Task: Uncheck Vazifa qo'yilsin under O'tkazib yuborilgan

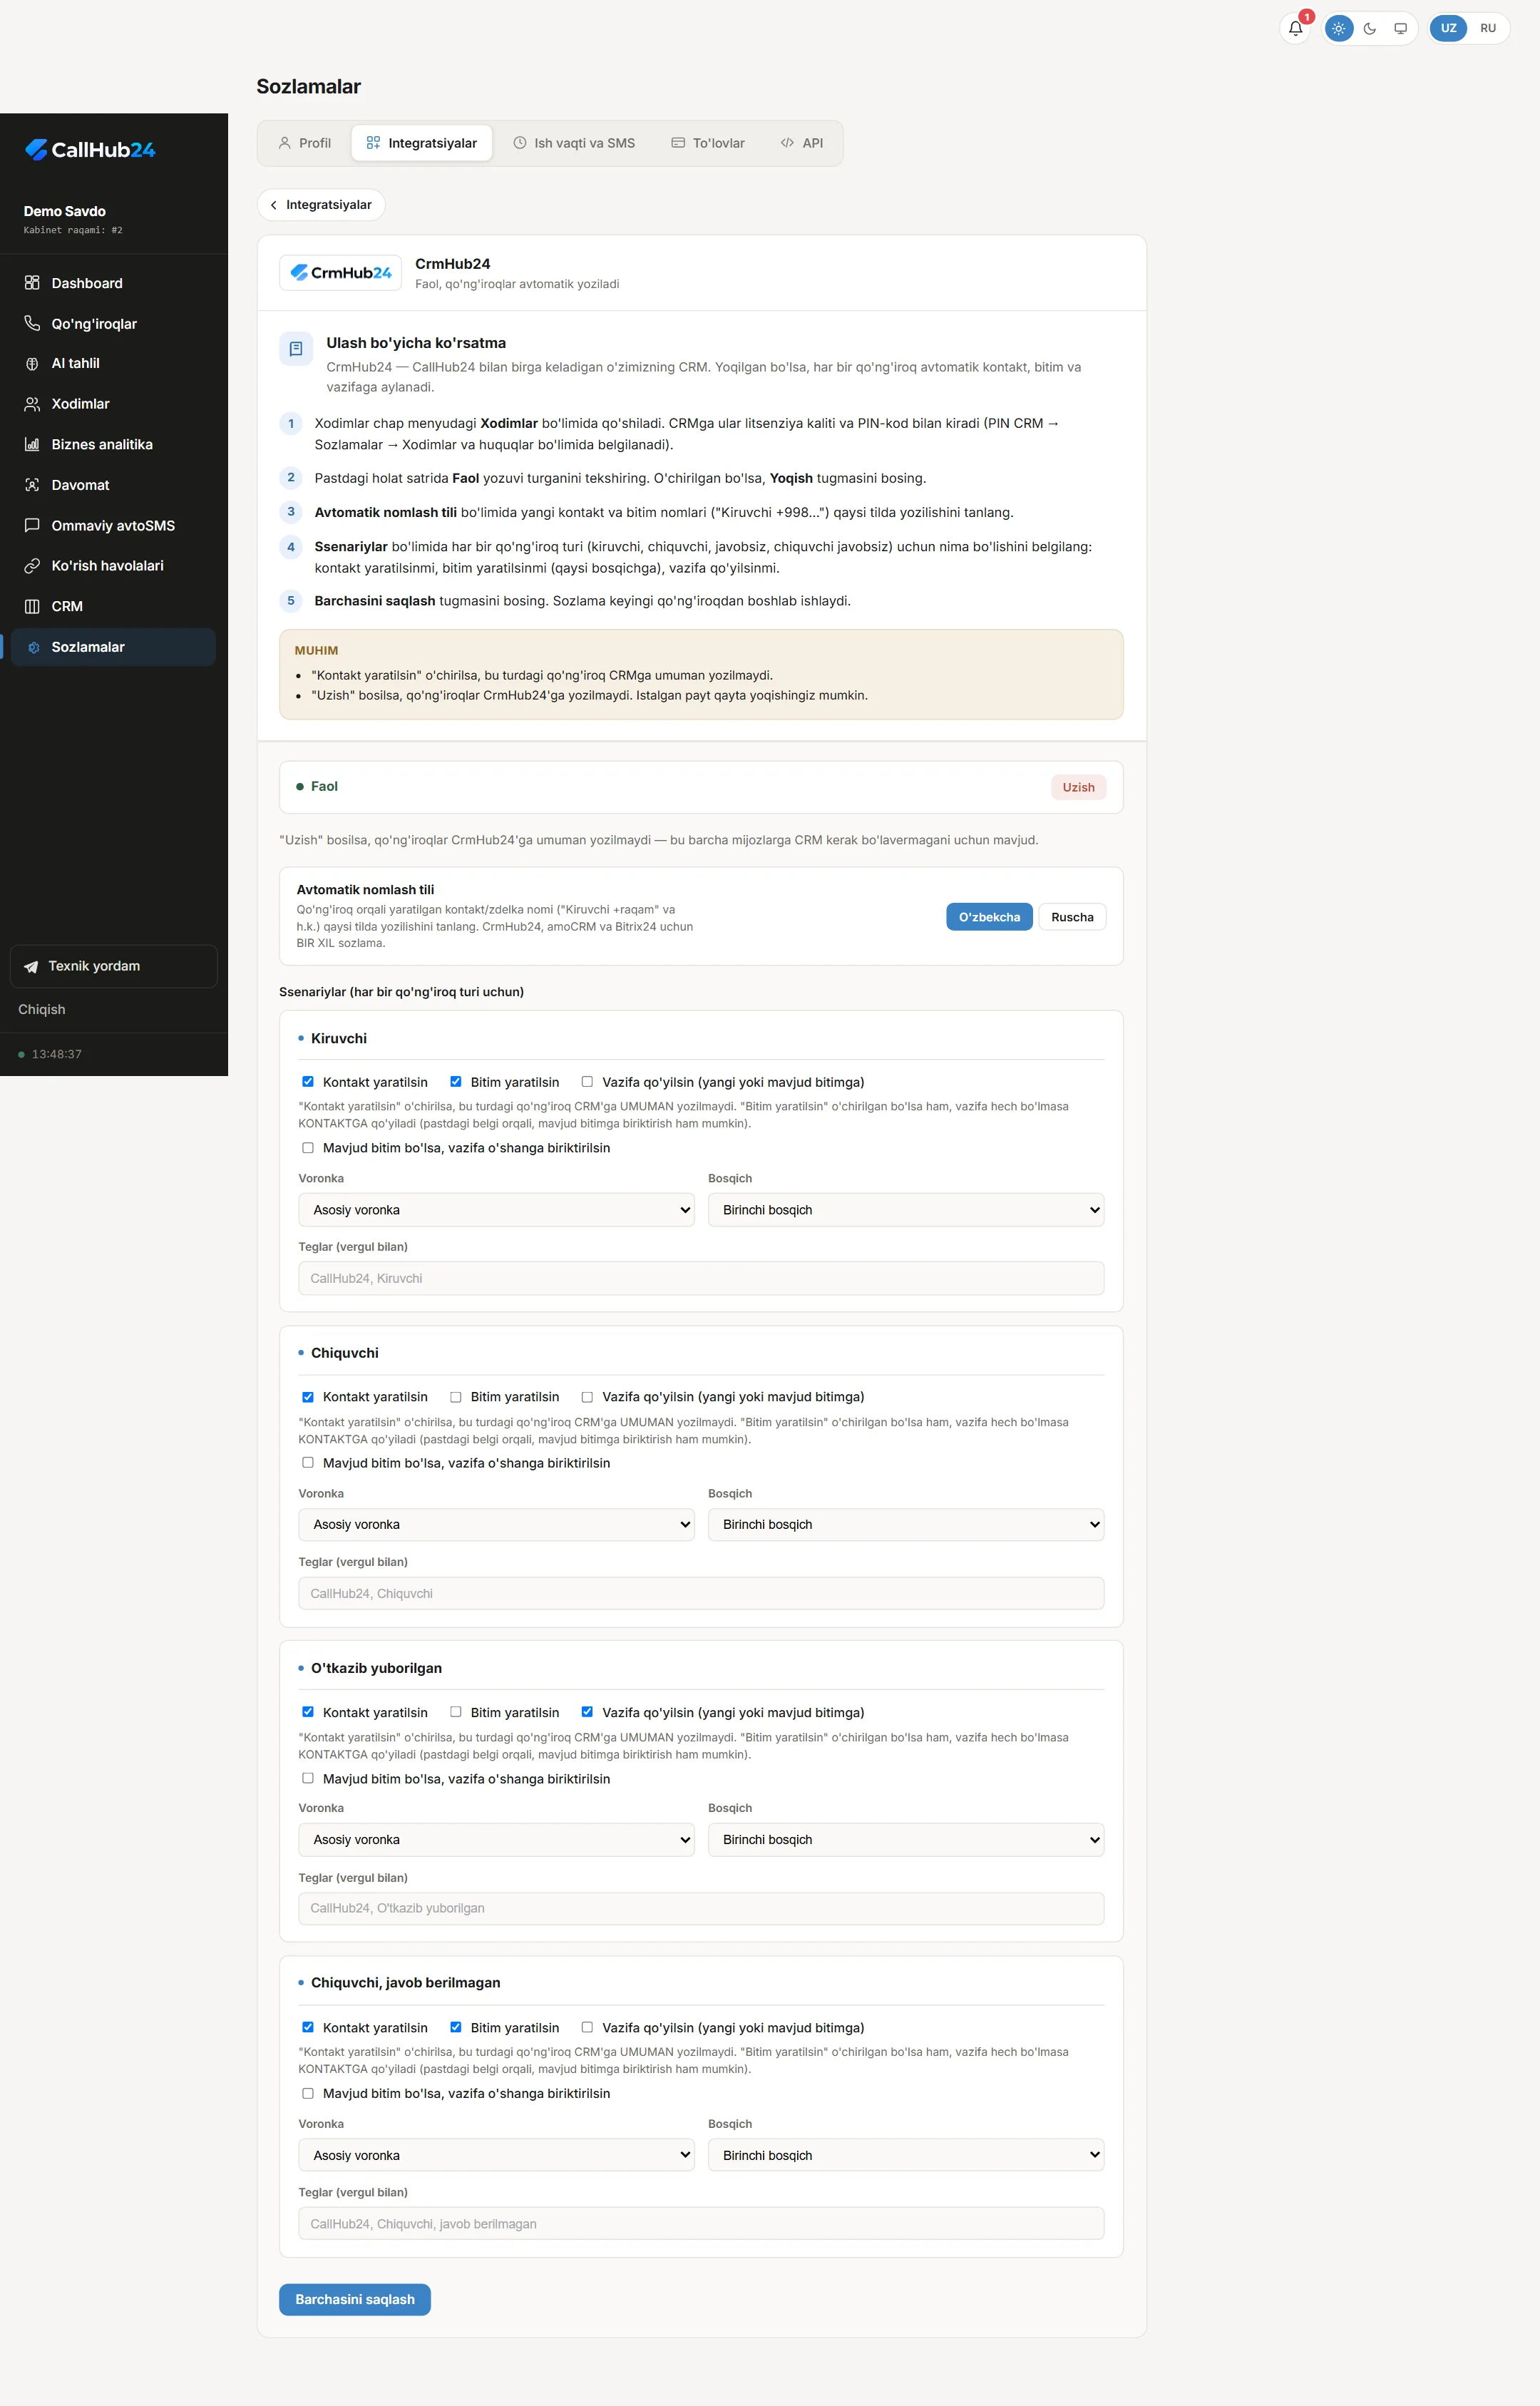Action: 587,1712
